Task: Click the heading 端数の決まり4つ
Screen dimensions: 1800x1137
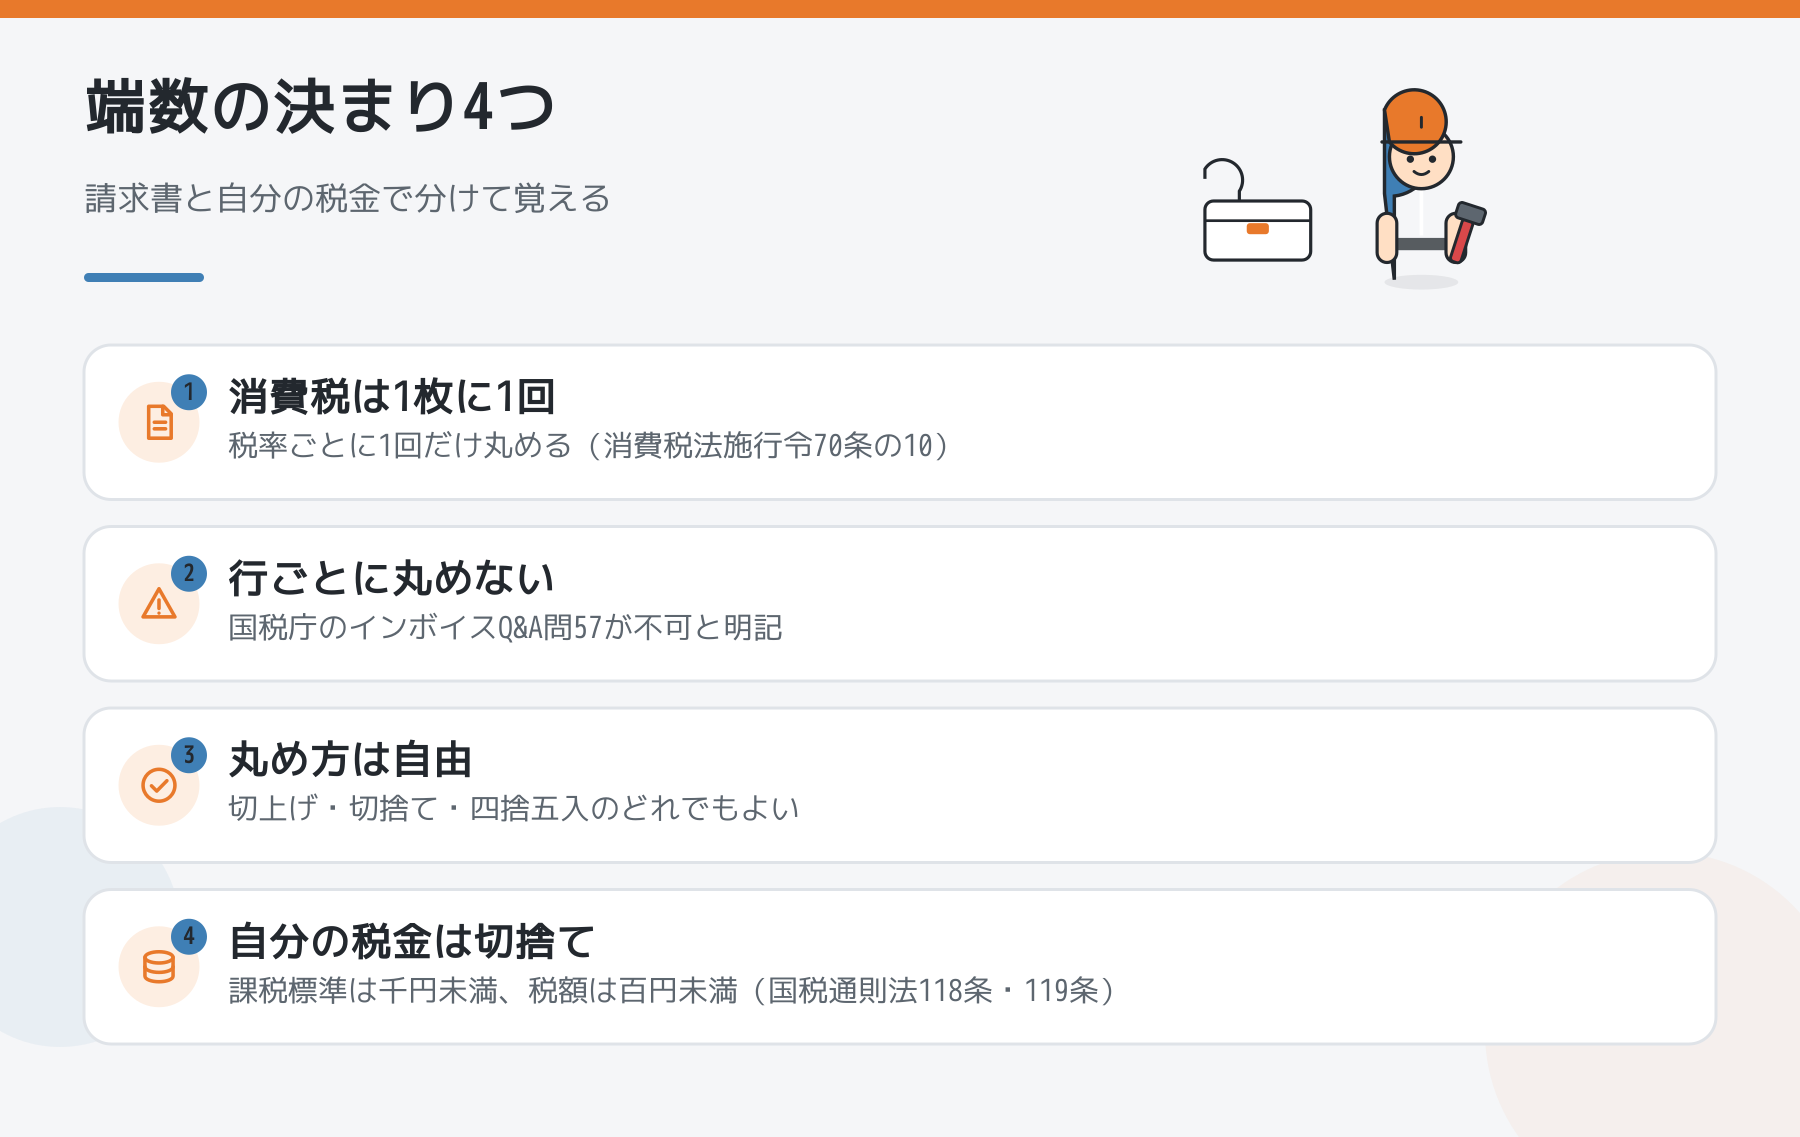Action: 320,107
